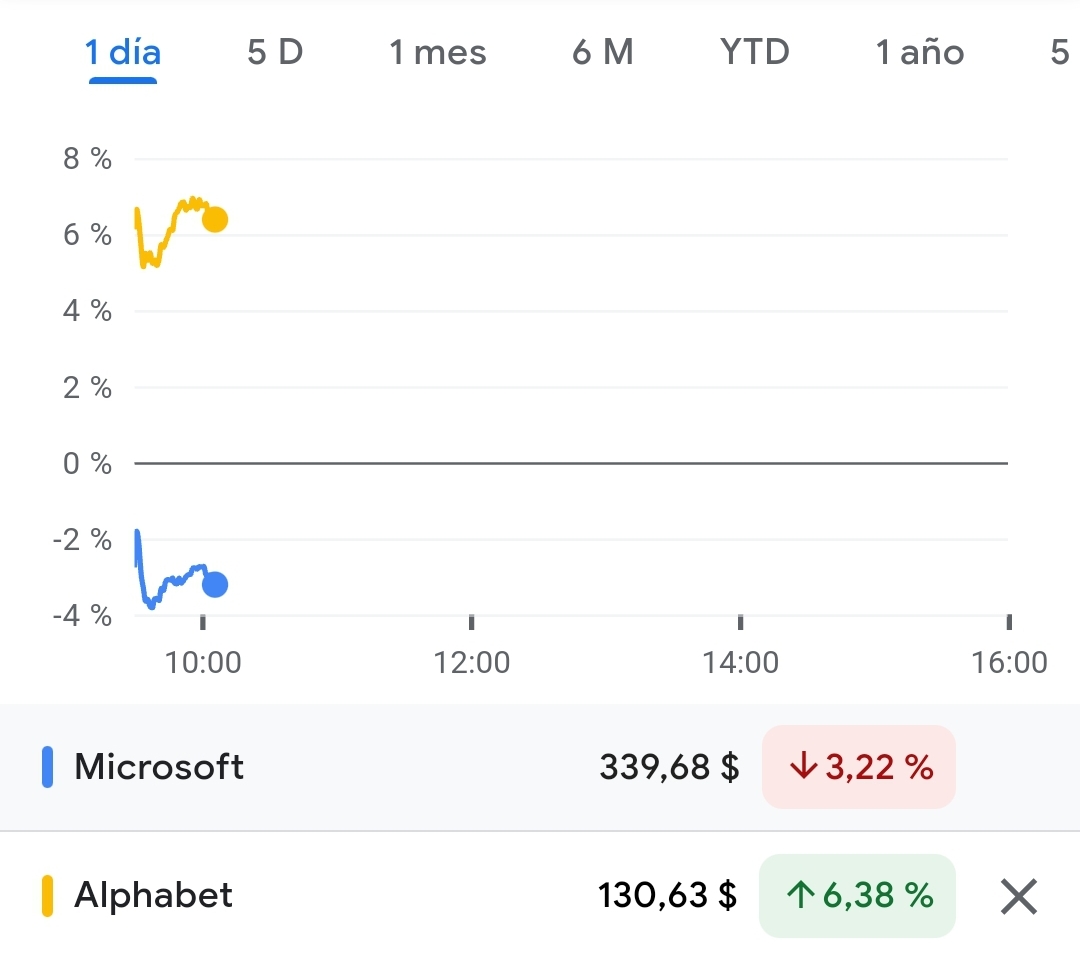Click Alphabet's green +6,38 % change badge
Image resolution: width=1080 pixels, height=956 pixels.
point(857,895)
